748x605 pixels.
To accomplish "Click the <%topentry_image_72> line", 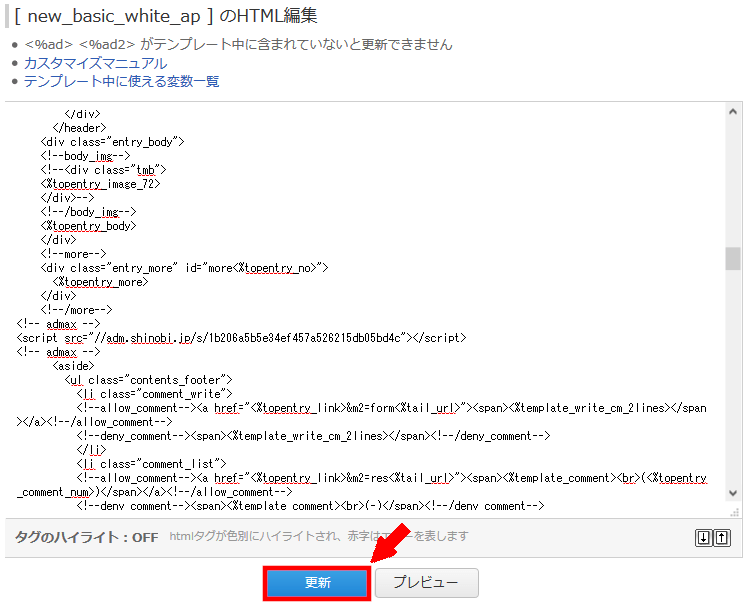I will pyautogui.click(x=101, y=184).
